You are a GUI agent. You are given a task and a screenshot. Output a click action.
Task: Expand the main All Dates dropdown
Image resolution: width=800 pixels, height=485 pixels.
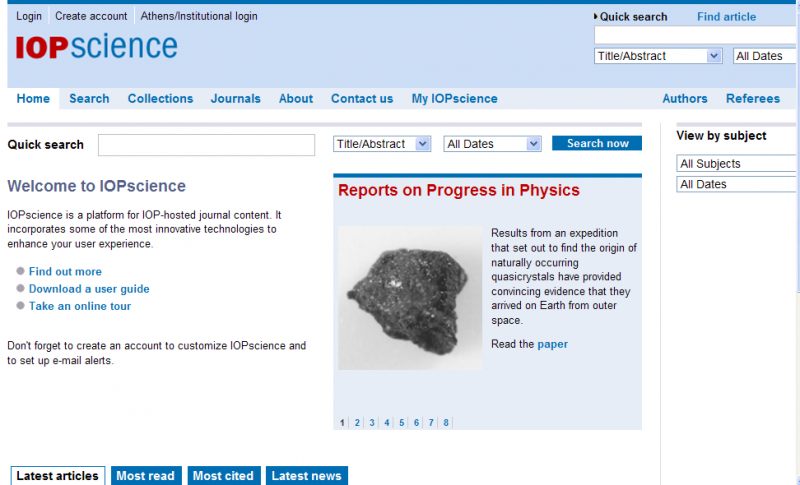point(492,144)
